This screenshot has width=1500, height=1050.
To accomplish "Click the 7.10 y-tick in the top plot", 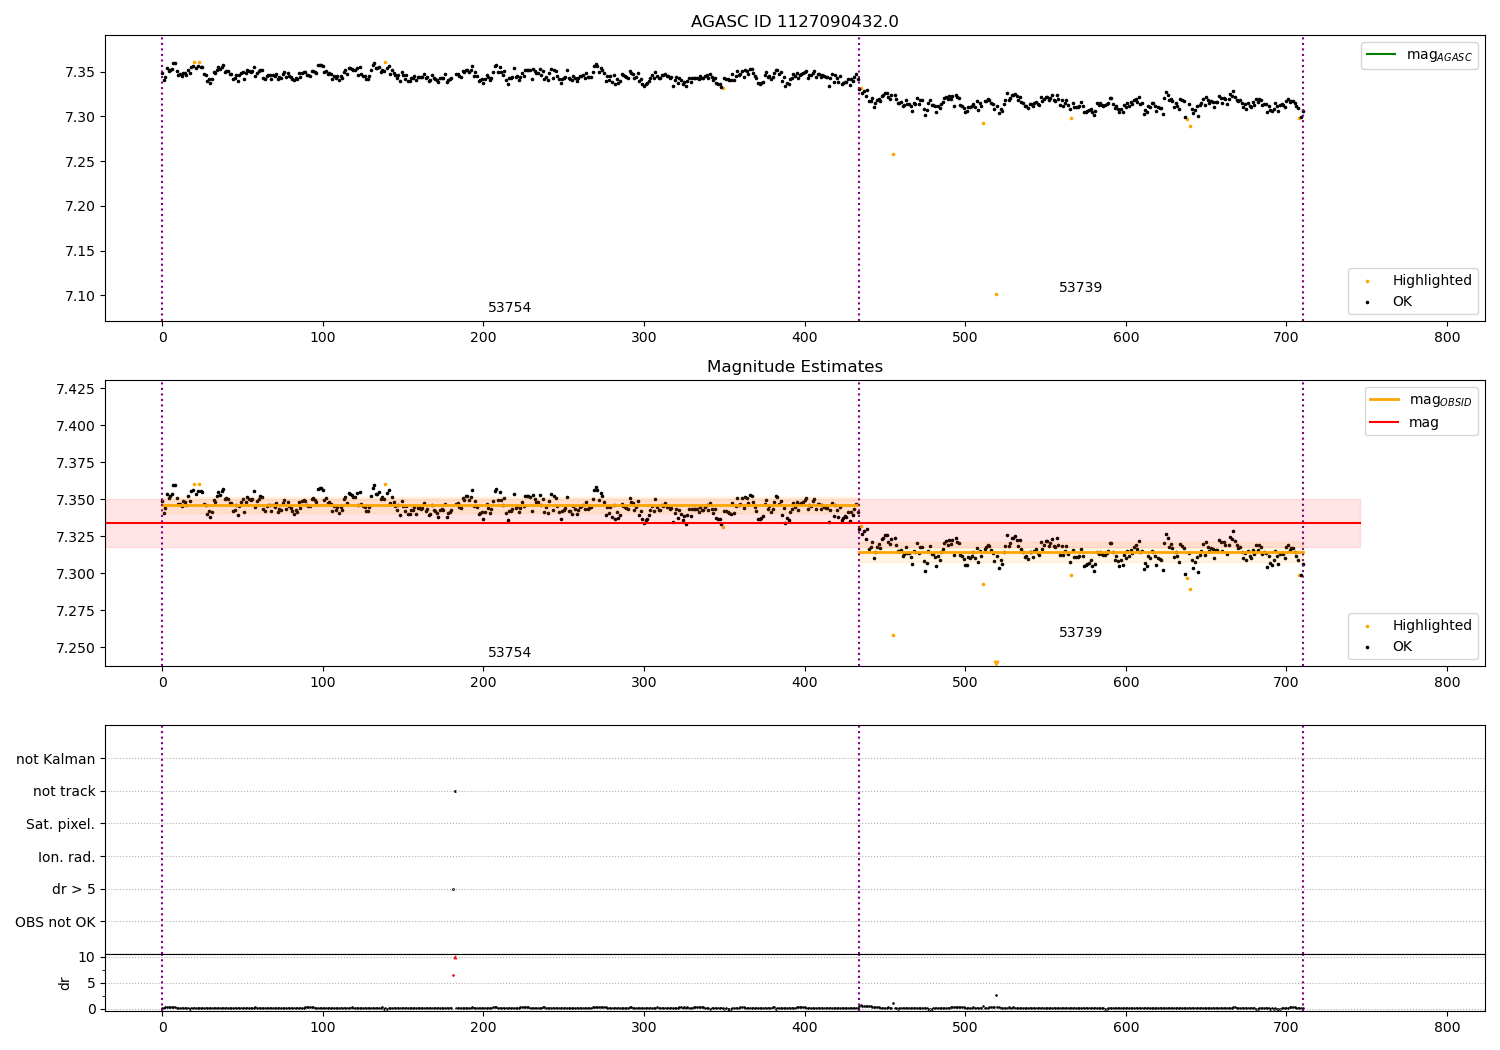I will pos(80,296).
